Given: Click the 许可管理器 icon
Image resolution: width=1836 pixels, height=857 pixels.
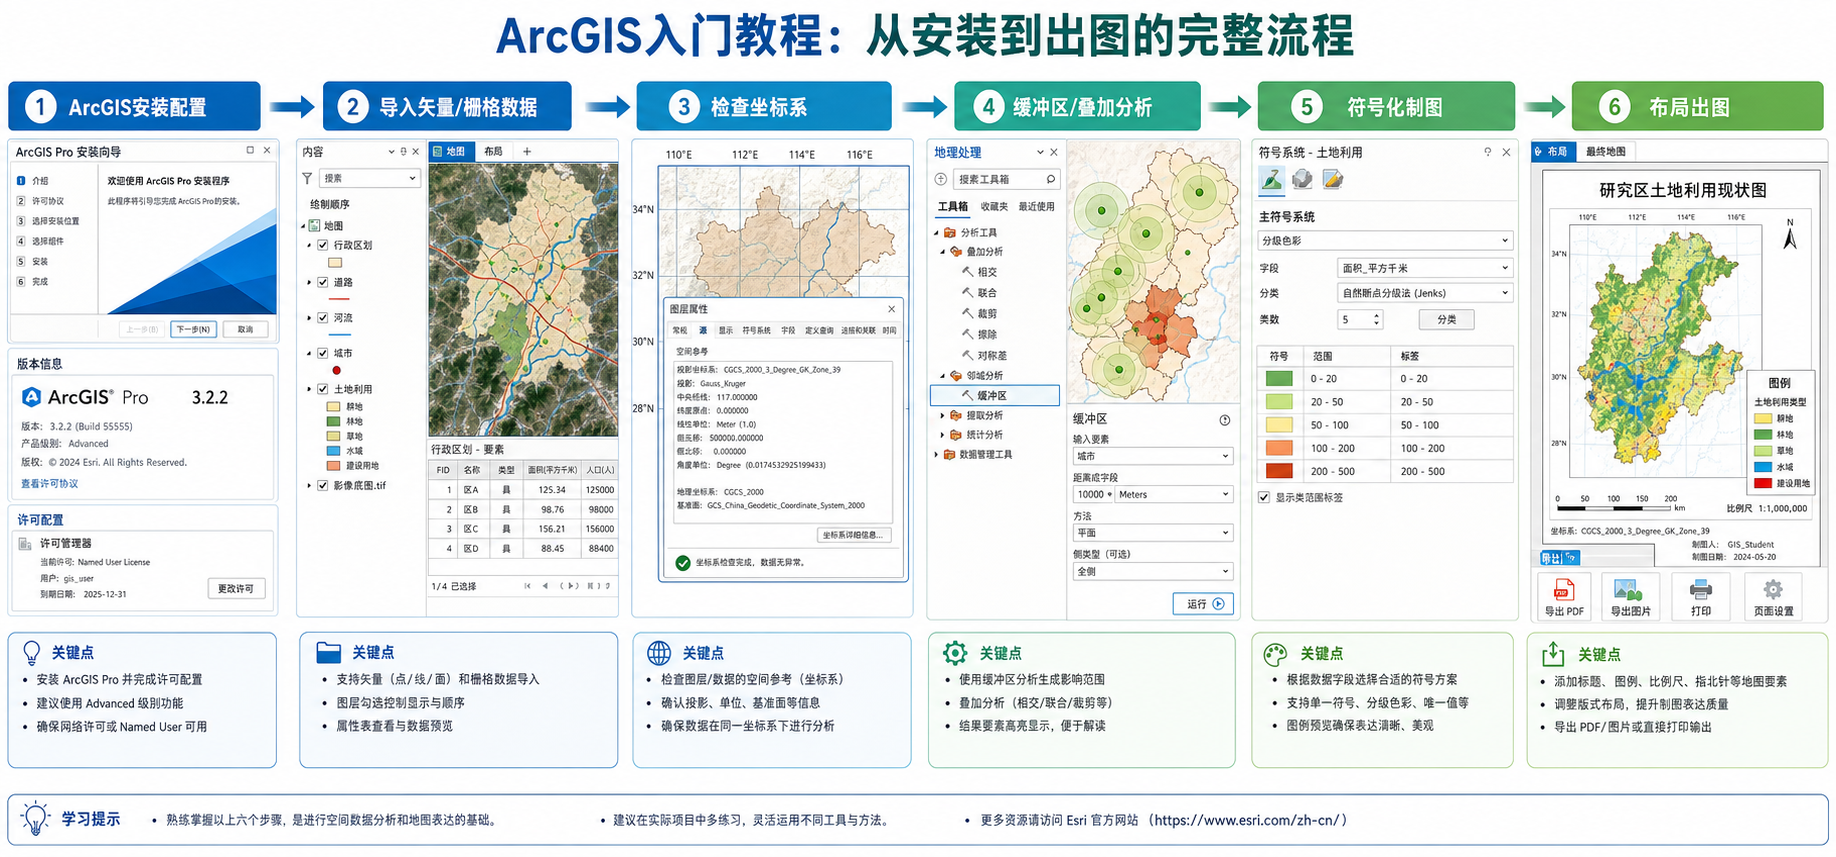Looking at the screenshot, I should click(x=25, y=544).
